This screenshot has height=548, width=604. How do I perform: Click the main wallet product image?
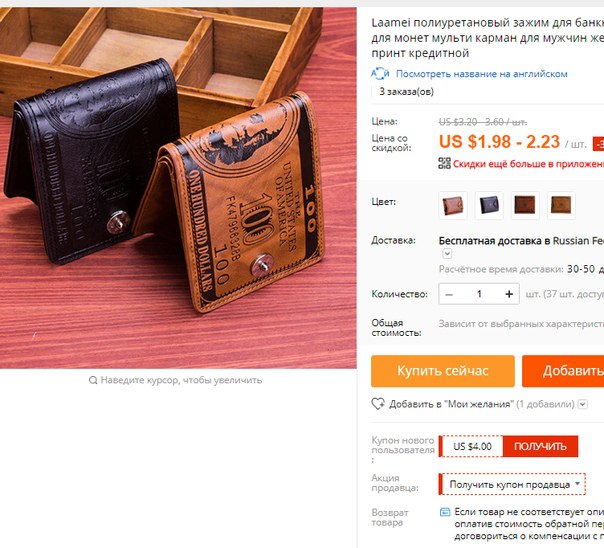point(178,188)
